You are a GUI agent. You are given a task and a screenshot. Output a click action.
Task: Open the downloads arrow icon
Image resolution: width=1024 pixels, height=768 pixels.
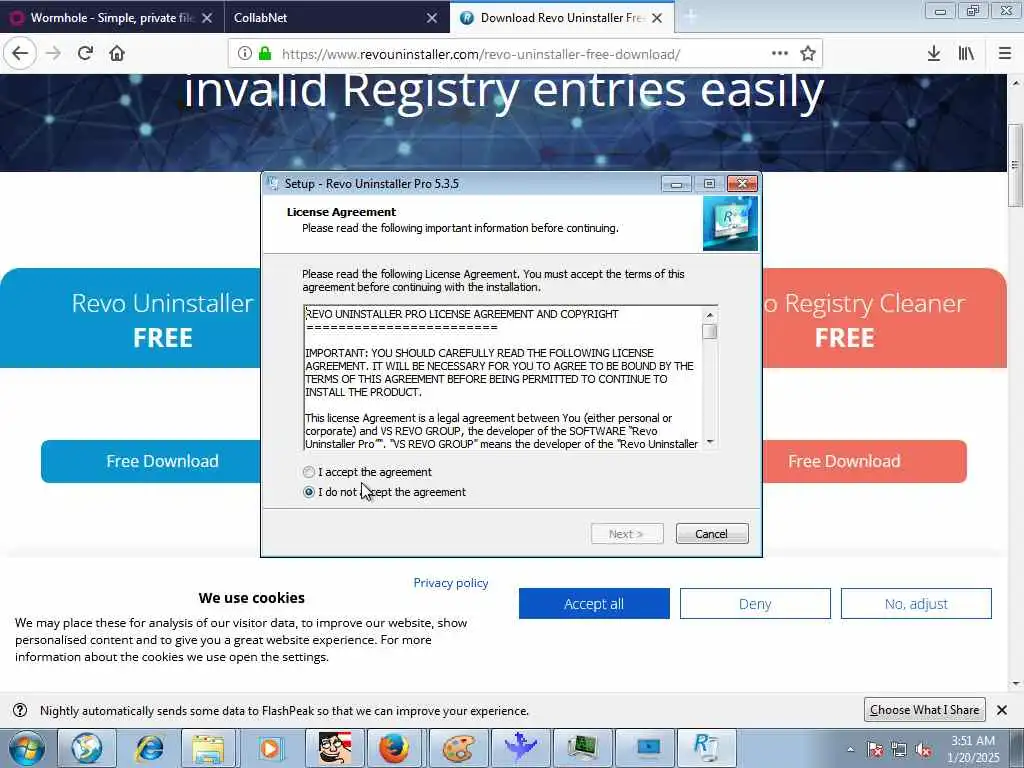click(934, 54)
